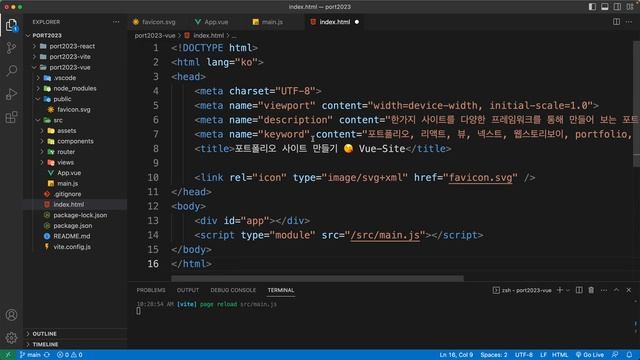Split the terminal panel
Screen dimensions: 640x360
click(x=579, y=290)
